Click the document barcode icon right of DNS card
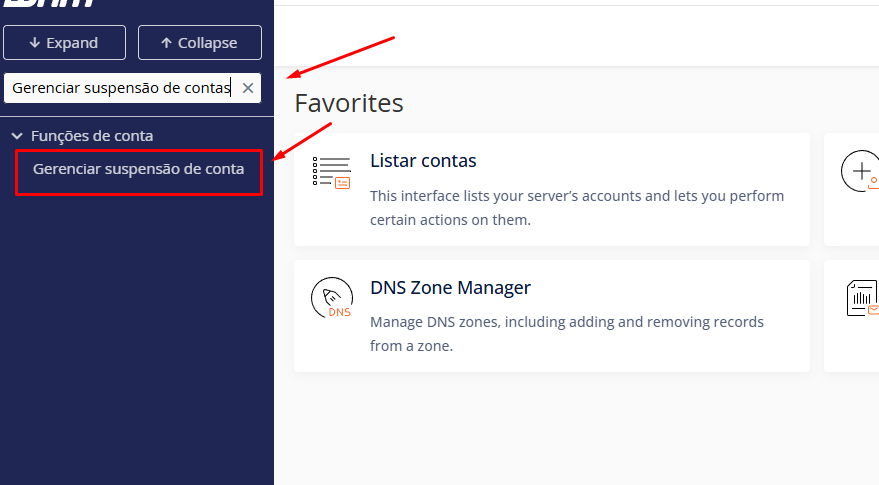This screenshot has width=879, height=485. click(862, 298)
